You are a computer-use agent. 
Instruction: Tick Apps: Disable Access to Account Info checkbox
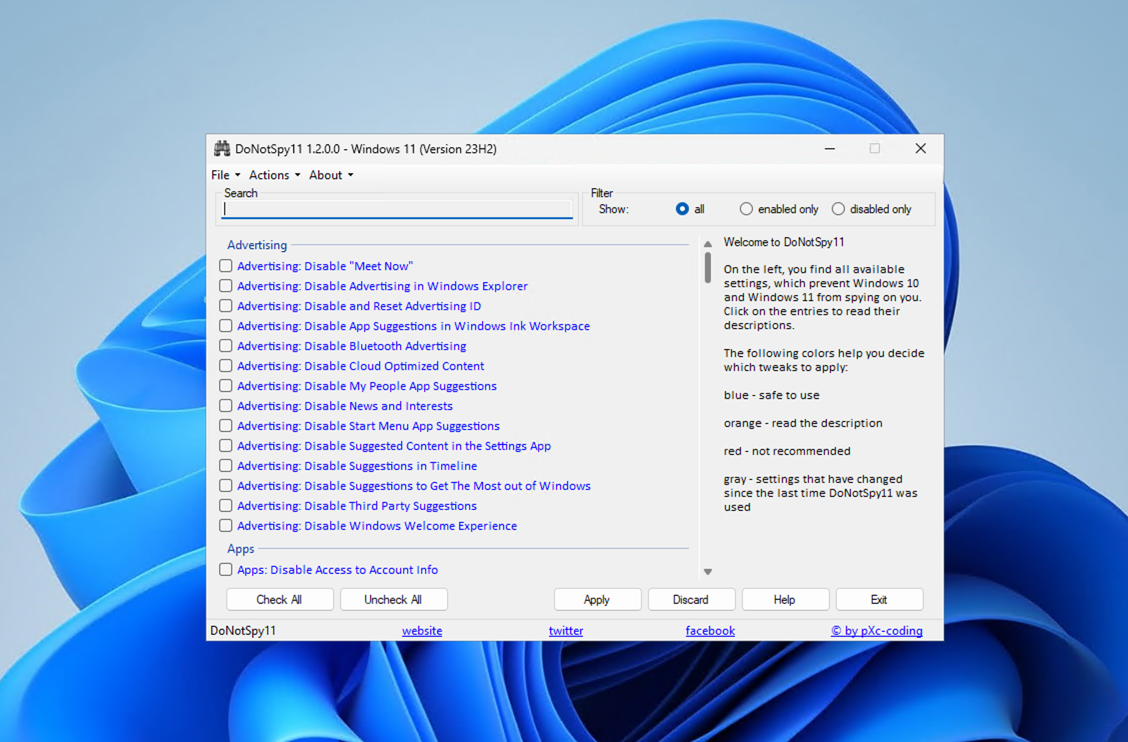point(226,569)
